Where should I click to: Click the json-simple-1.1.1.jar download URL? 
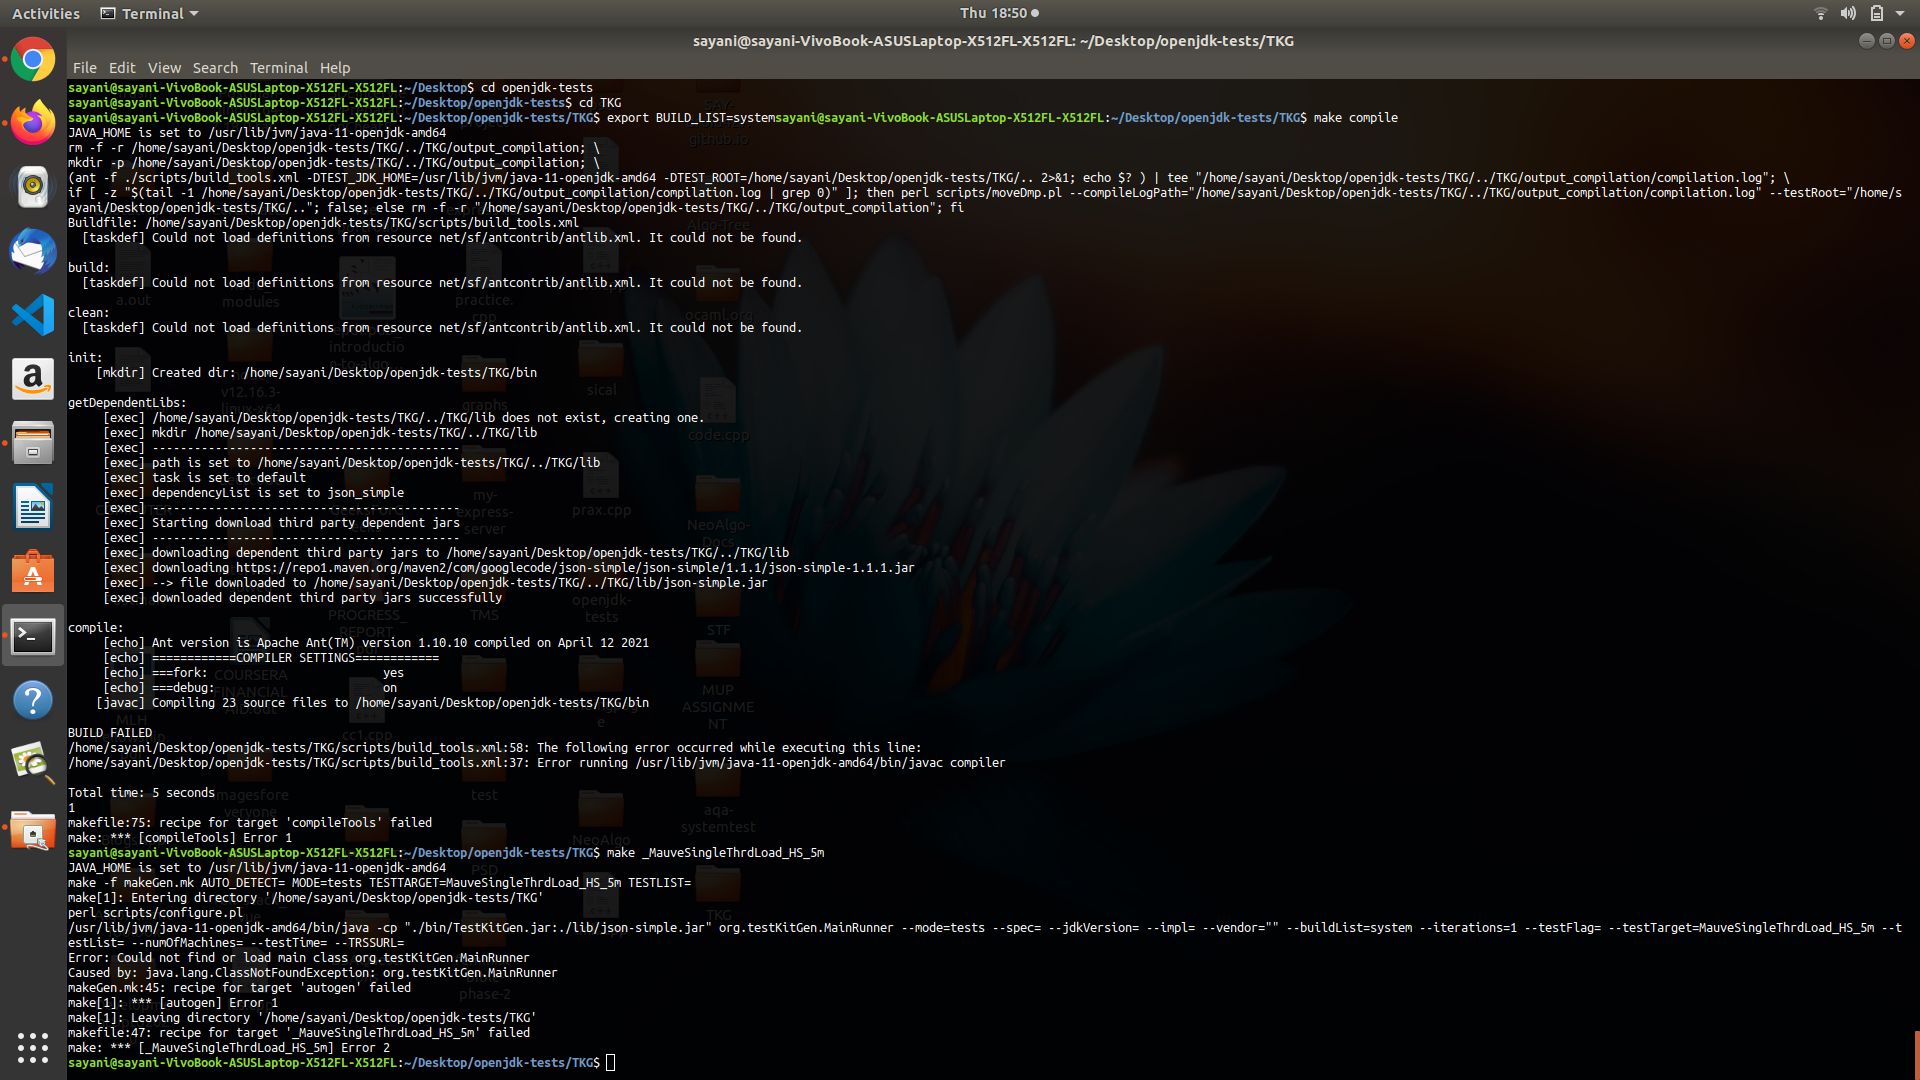[575, 568]
